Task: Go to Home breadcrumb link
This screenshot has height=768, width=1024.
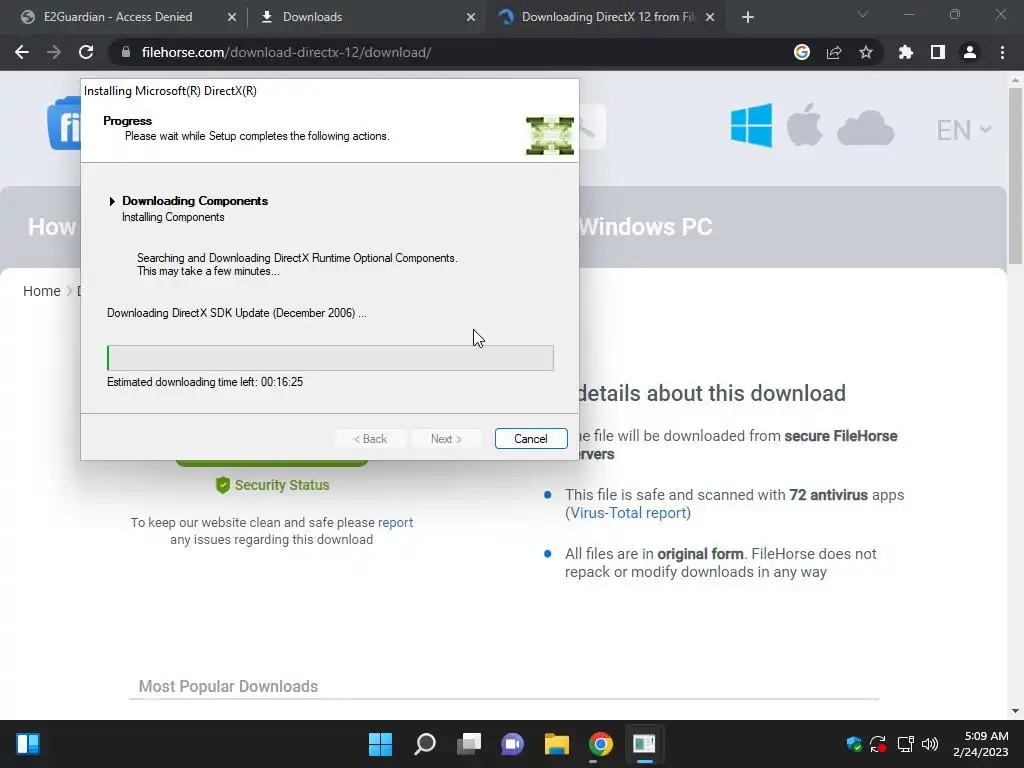Action: pyautogui.click(x=42, y=291)
